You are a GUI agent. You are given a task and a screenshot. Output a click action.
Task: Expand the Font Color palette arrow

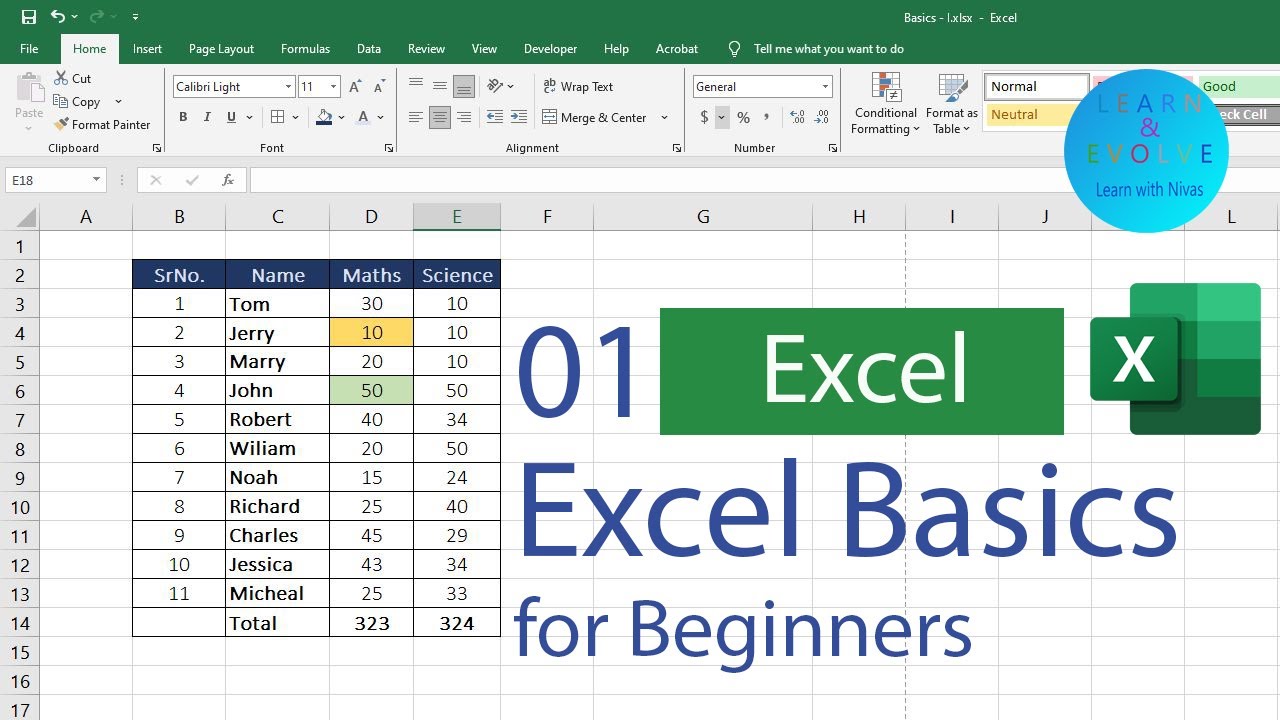[381, 117]
